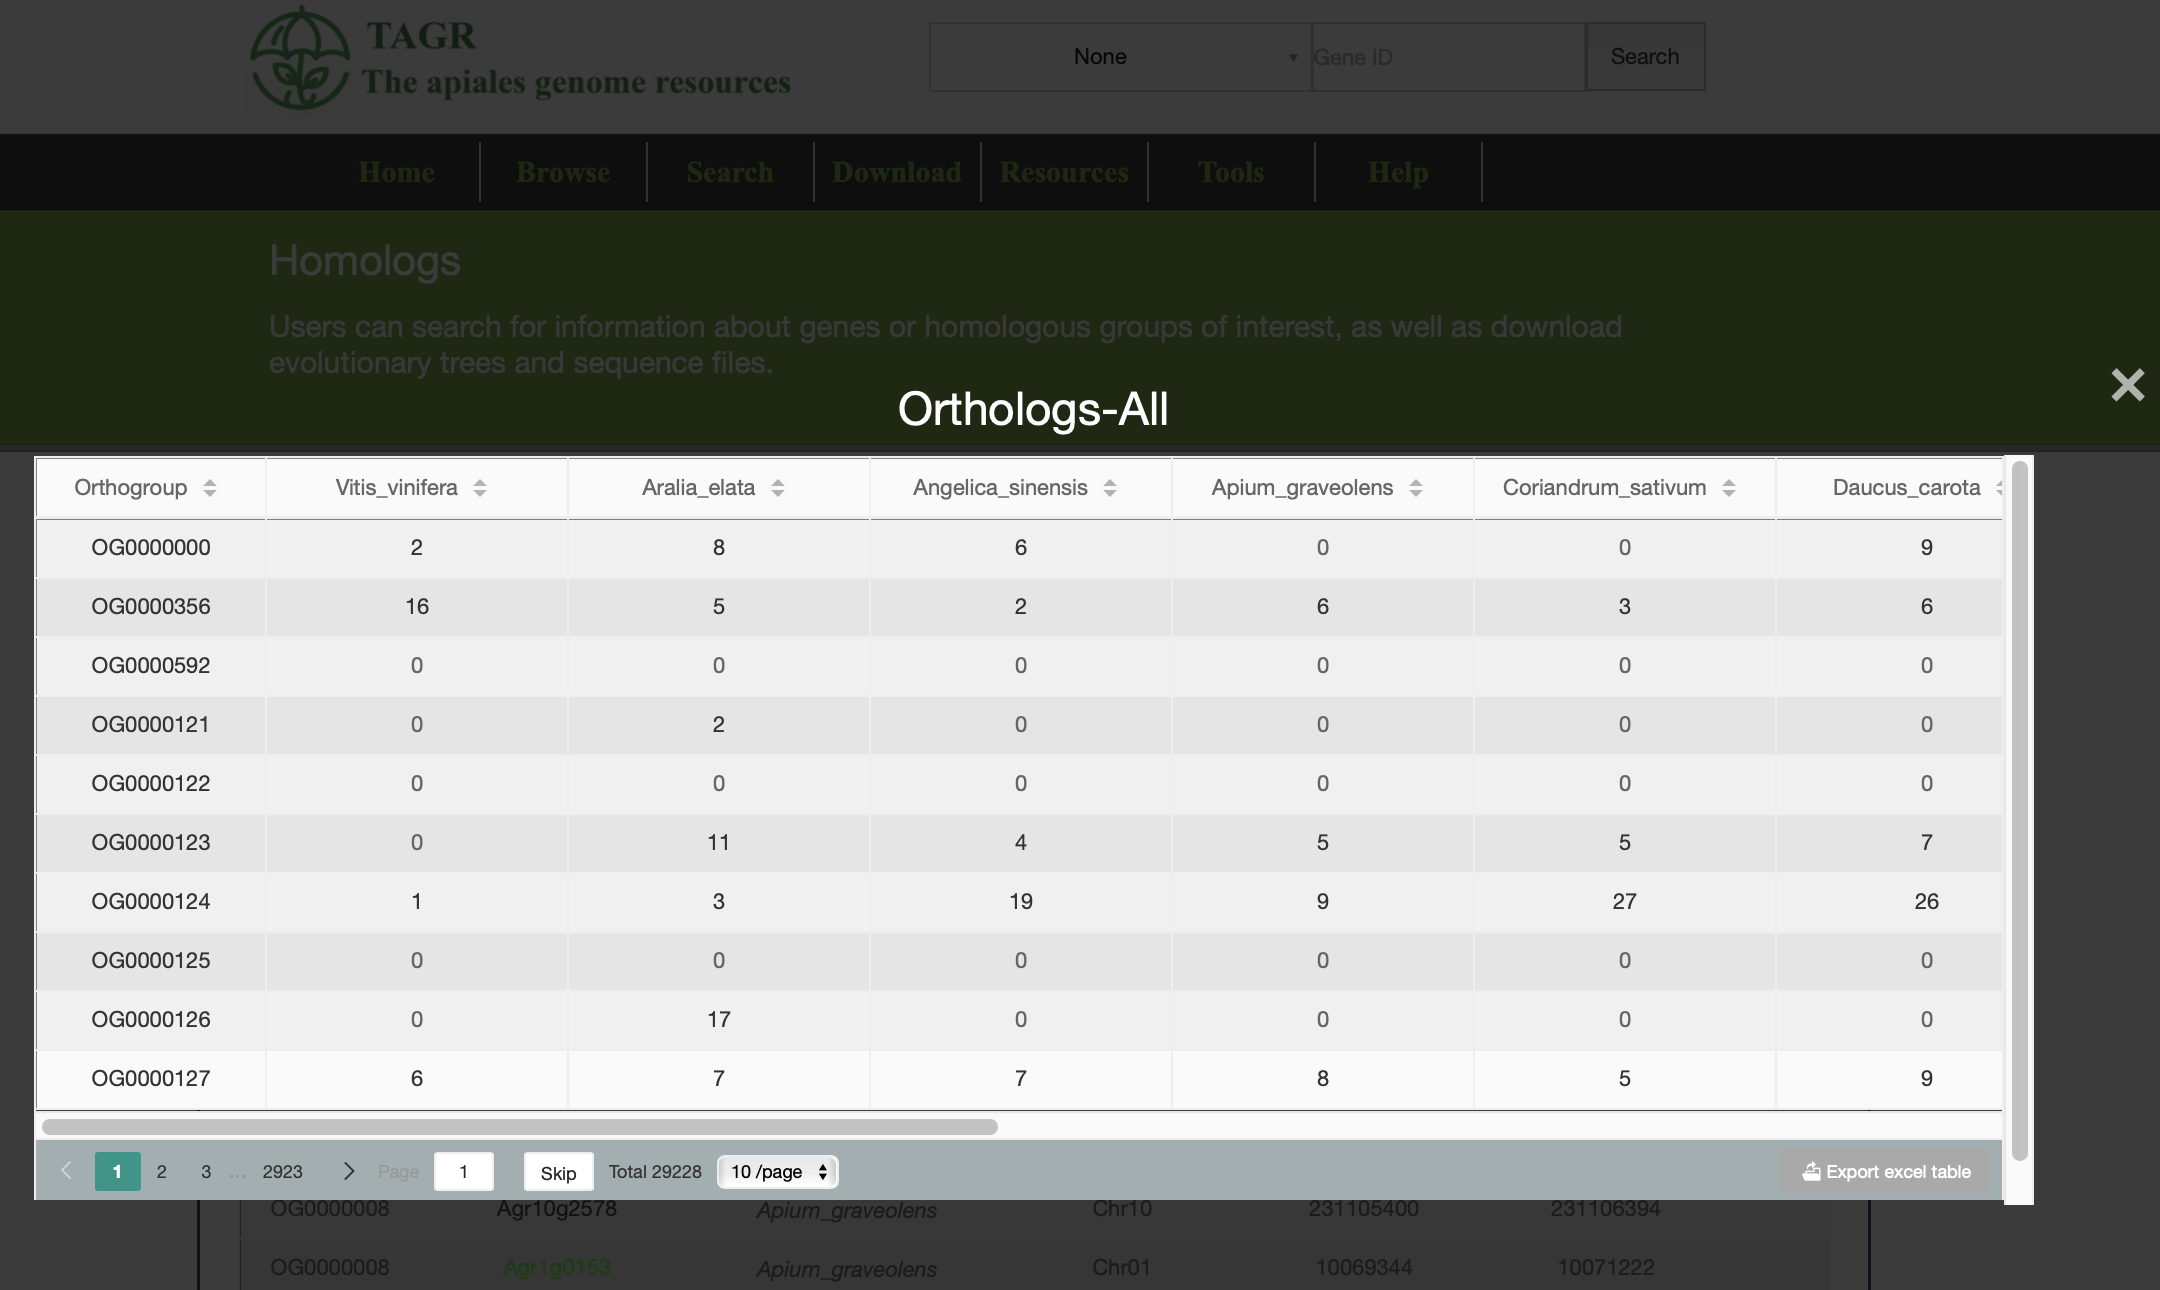Go to the previous page arrow
The width and height of the screenshot is (2160, 1290).
[66, 1171]
